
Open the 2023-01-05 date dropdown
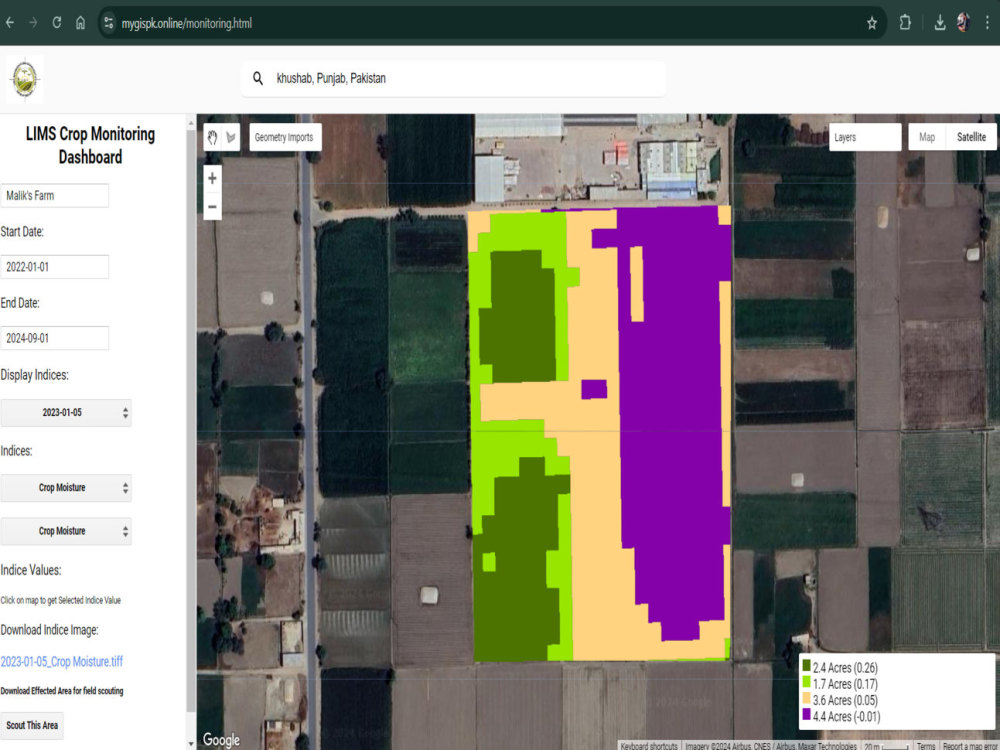66,413
